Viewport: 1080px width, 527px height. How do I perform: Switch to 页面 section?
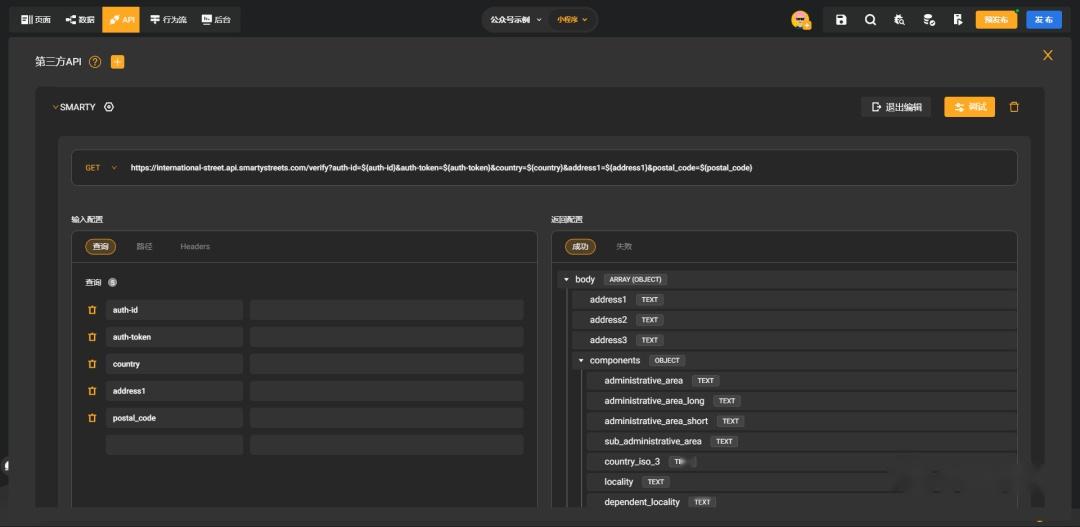pyautogui.click(x=36, y=20)
